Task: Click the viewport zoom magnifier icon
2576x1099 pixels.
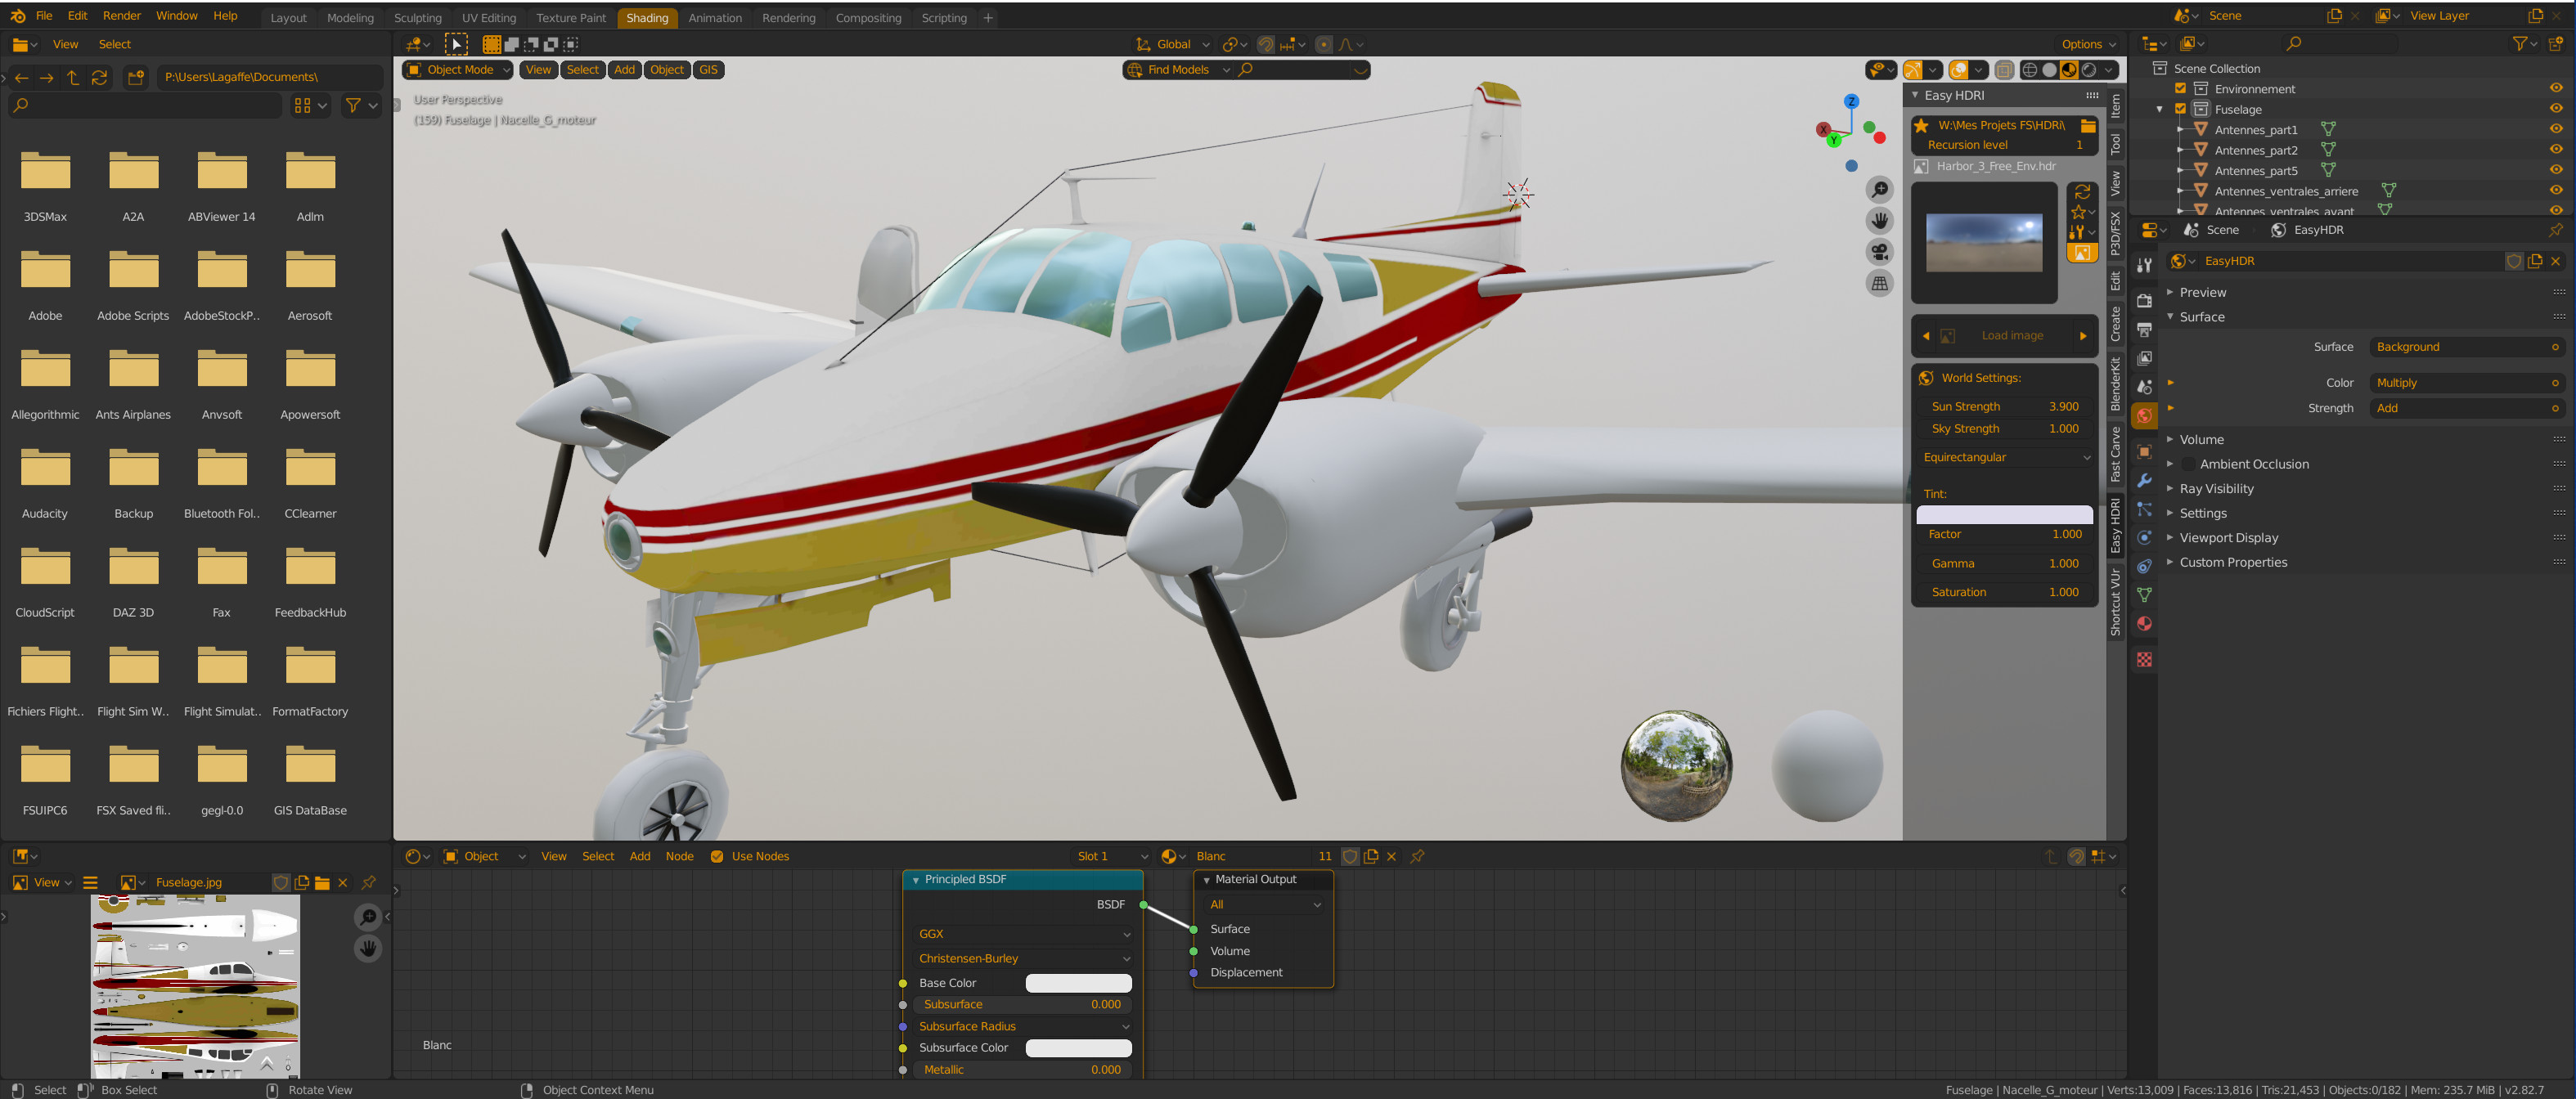Action: pyautogui.click(x=1879, y=190)
